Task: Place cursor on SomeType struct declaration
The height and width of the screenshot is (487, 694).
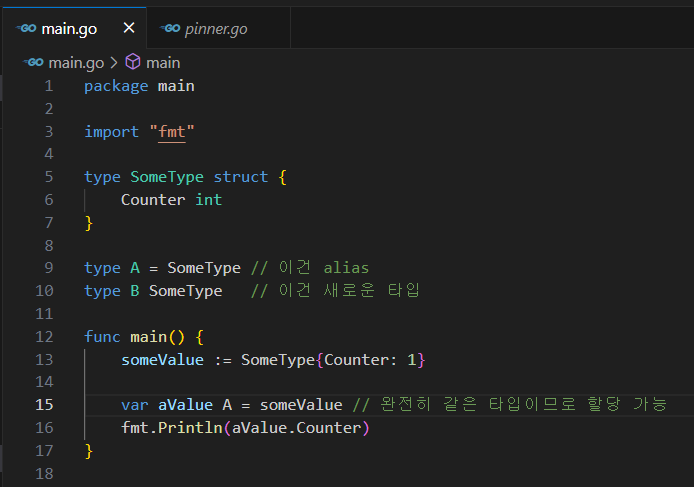Action: tap(167, 177)
